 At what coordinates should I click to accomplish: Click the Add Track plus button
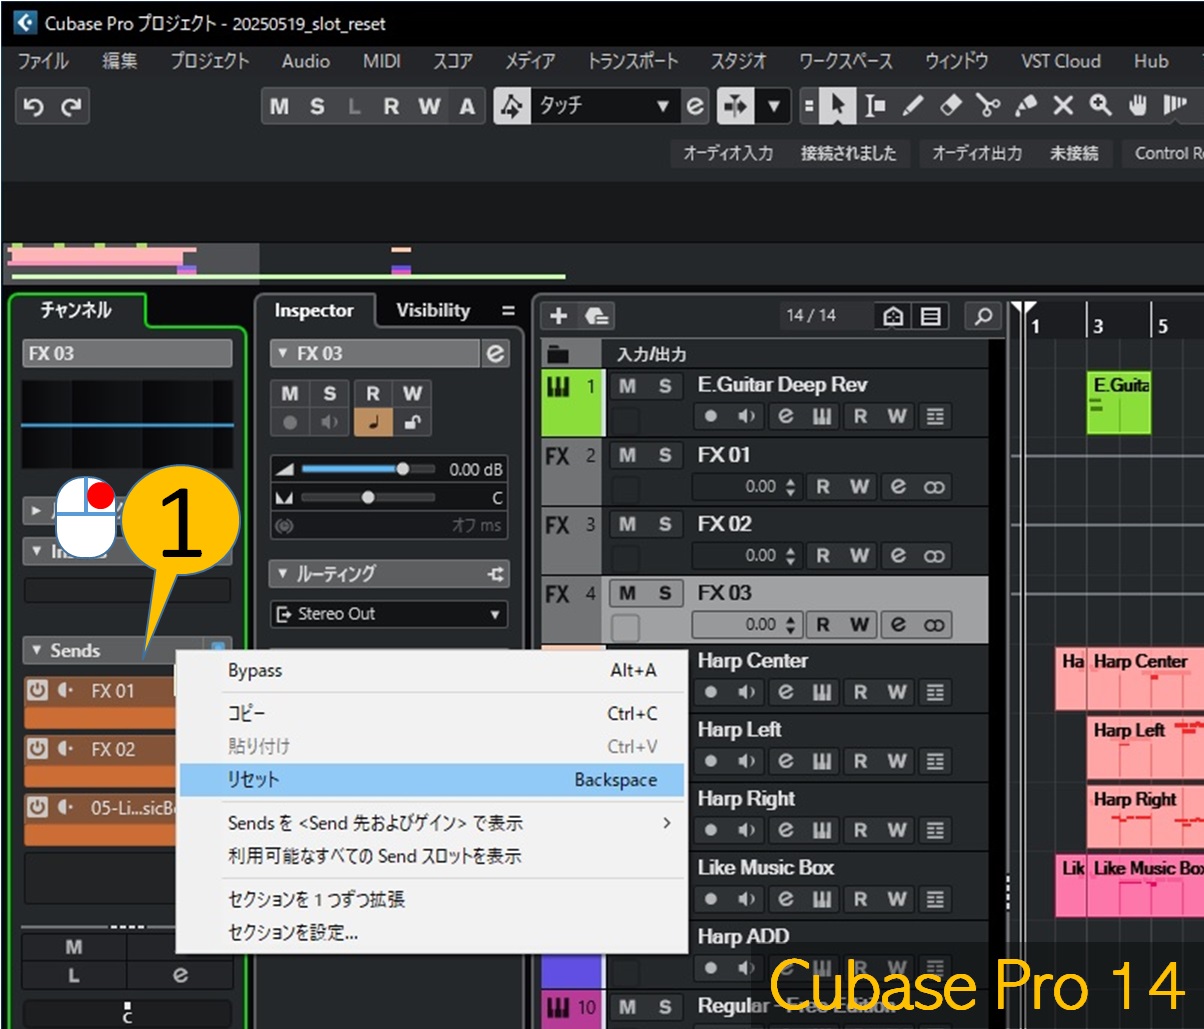559,316
